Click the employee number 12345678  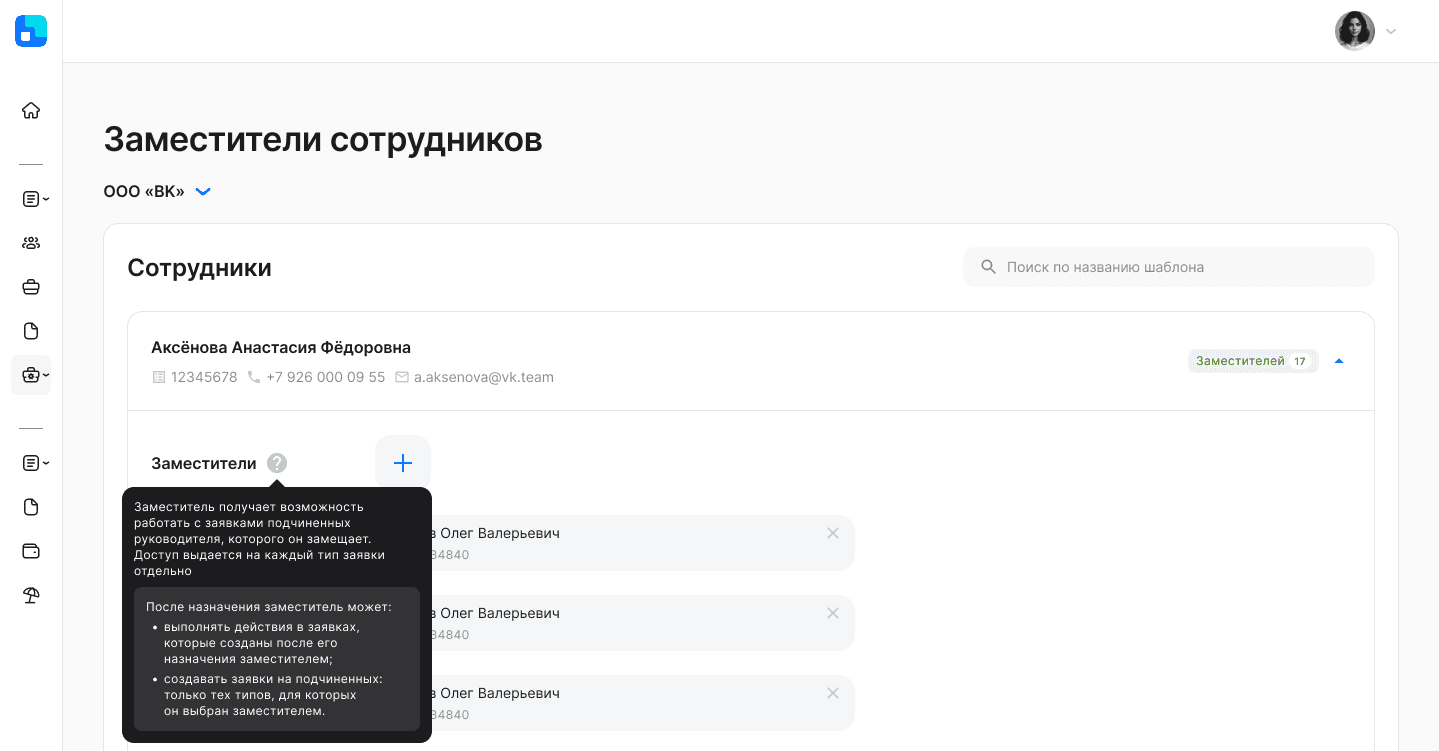(x=204, y=377)
